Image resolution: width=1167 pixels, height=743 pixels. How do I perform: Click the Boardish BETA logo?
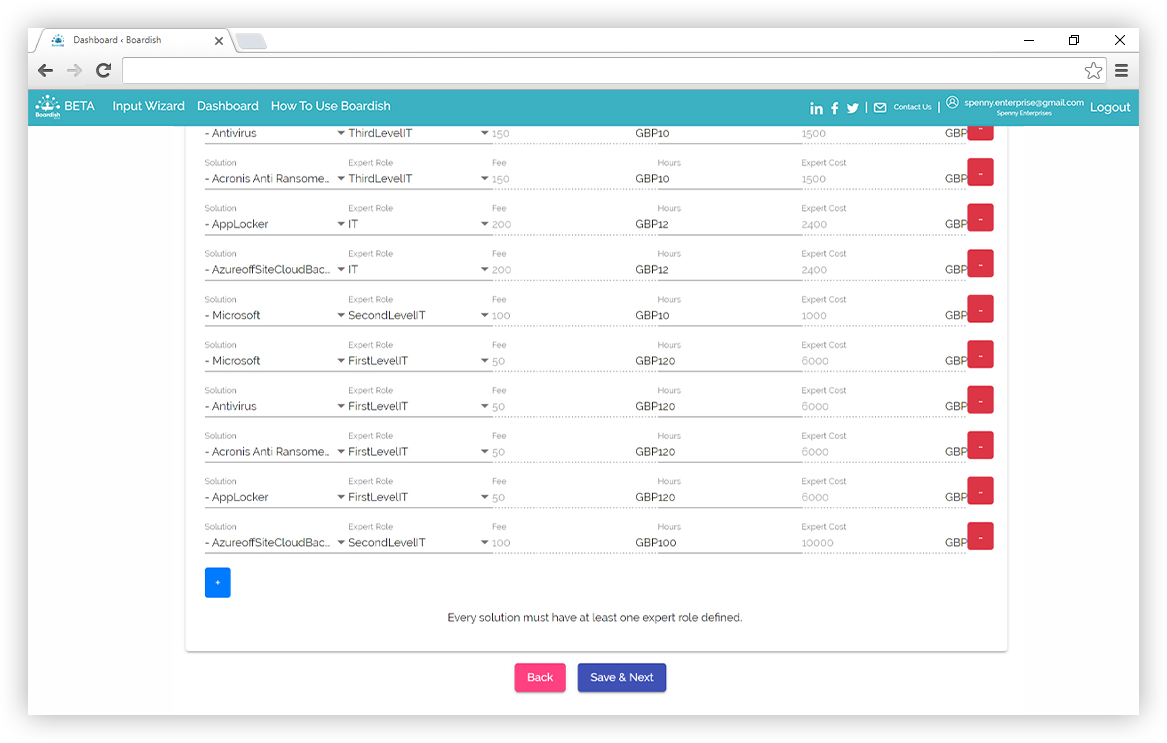click(x=65, y=106)
